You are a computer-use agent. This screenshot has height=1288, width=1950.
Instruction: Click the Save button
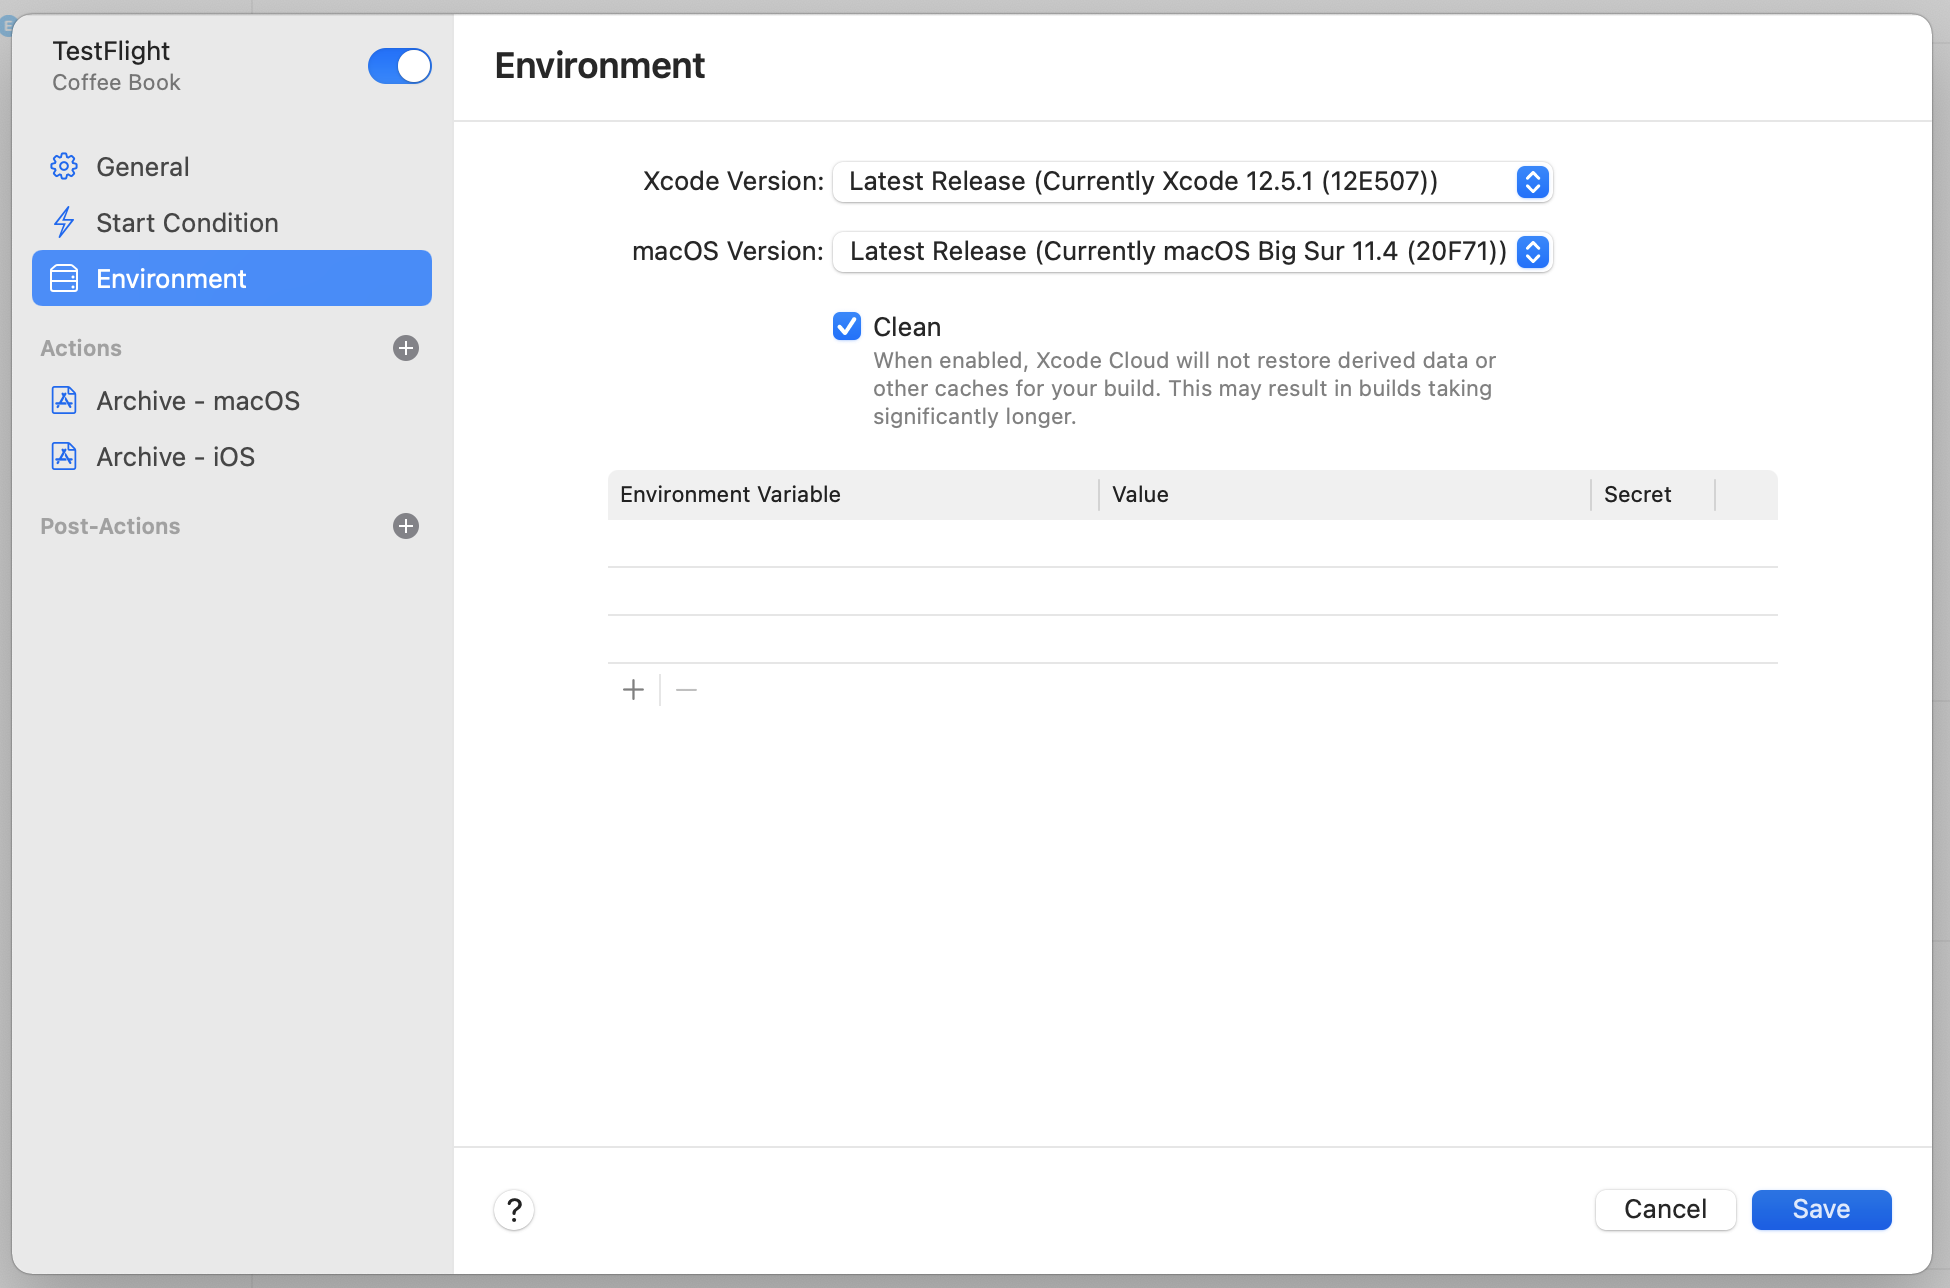[1820, 1210]
